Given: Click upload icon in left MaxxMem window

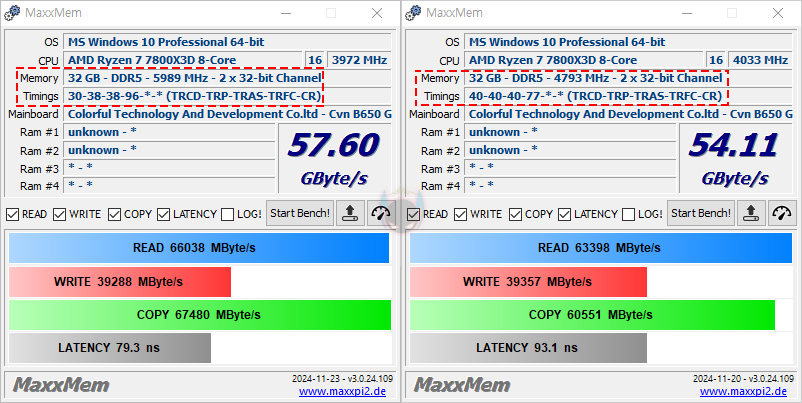Looking at the screenshot, I should [x=350, y=213].
